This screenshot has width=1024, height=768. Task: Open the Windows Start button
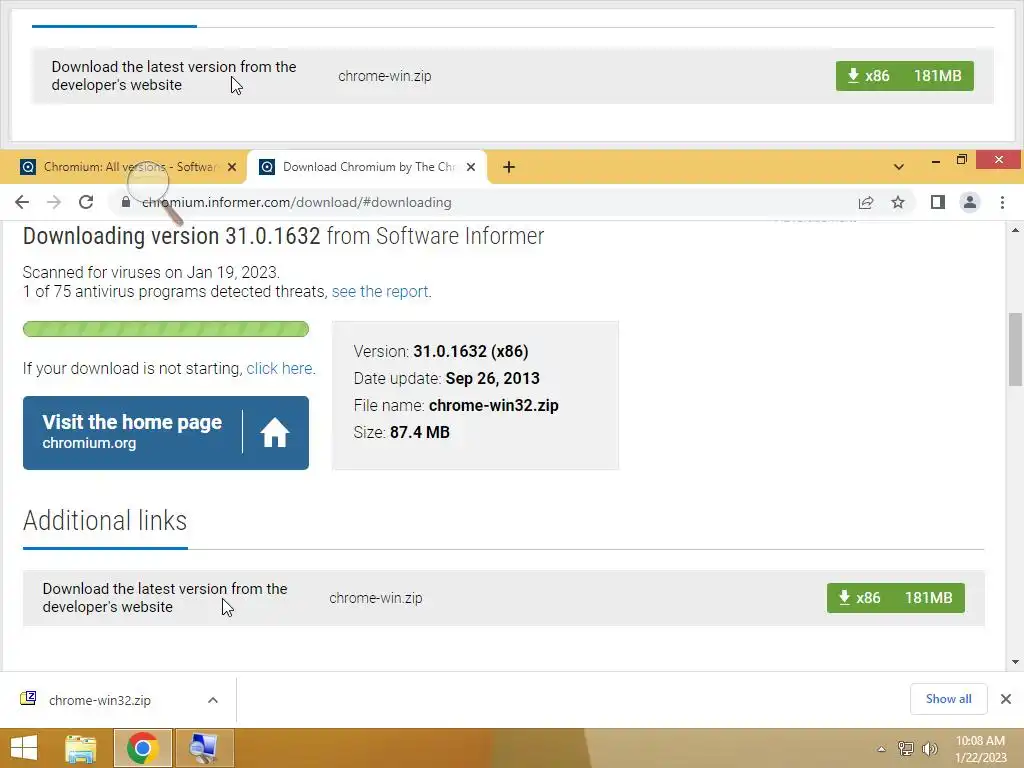point(24,748)
